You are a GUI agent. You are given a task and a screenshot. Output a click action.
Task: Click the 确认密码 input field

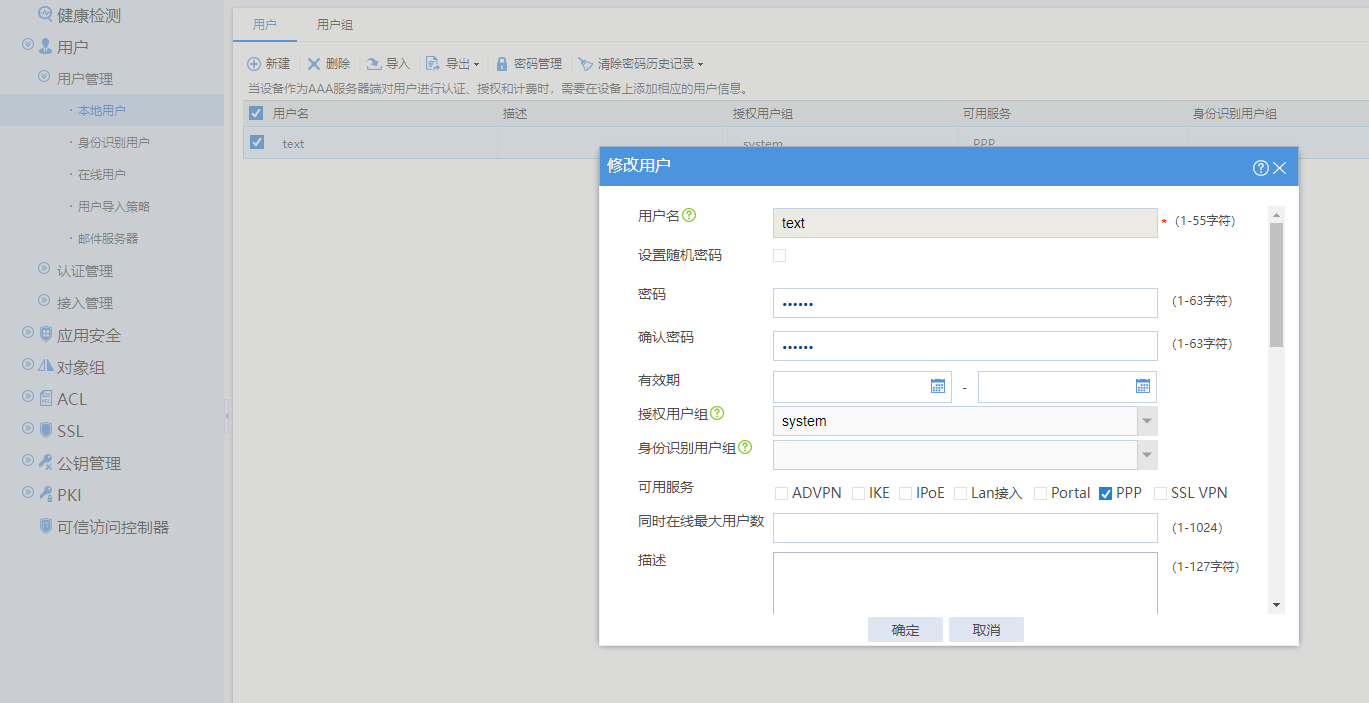(x=965, y=346)
